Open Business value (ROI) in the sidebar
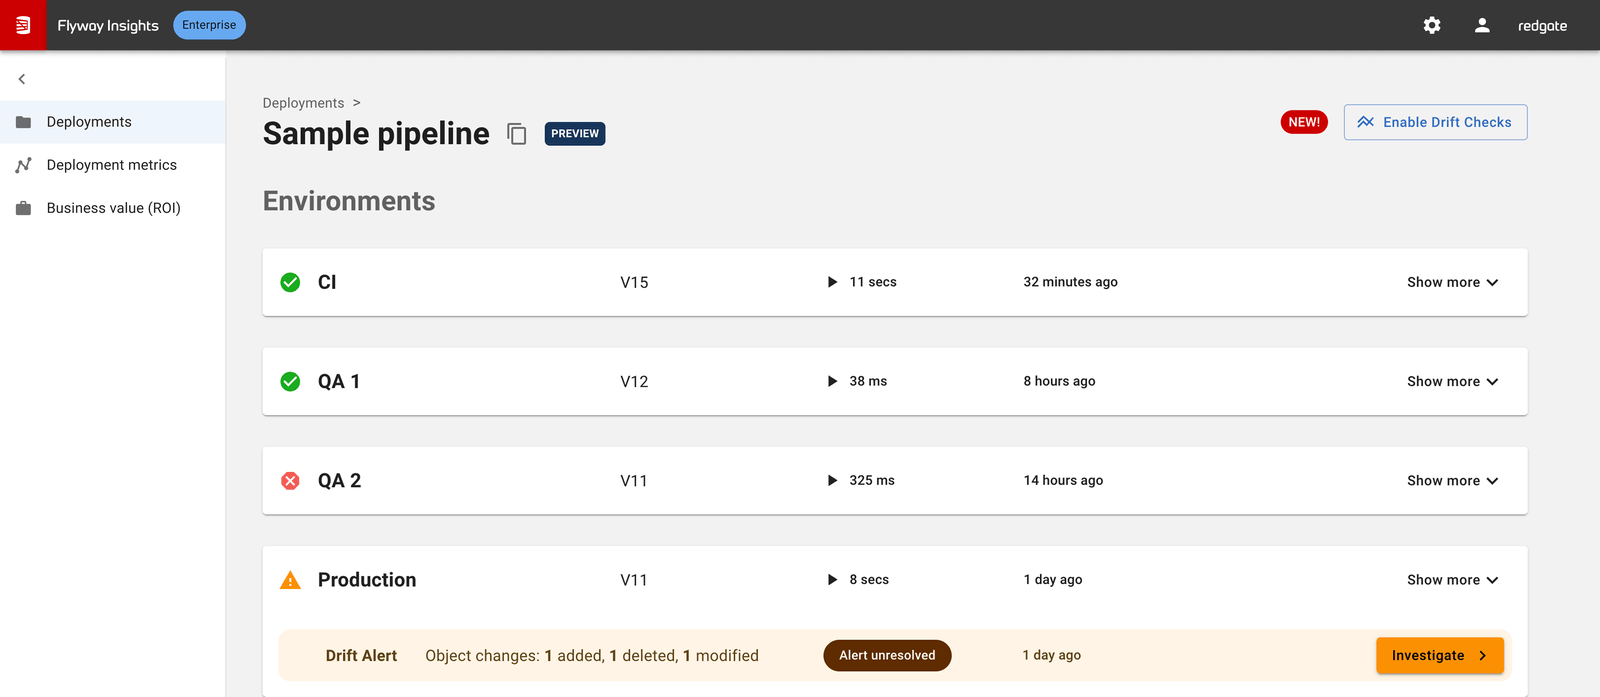1600x697 pixels. [x=112, y=208]
